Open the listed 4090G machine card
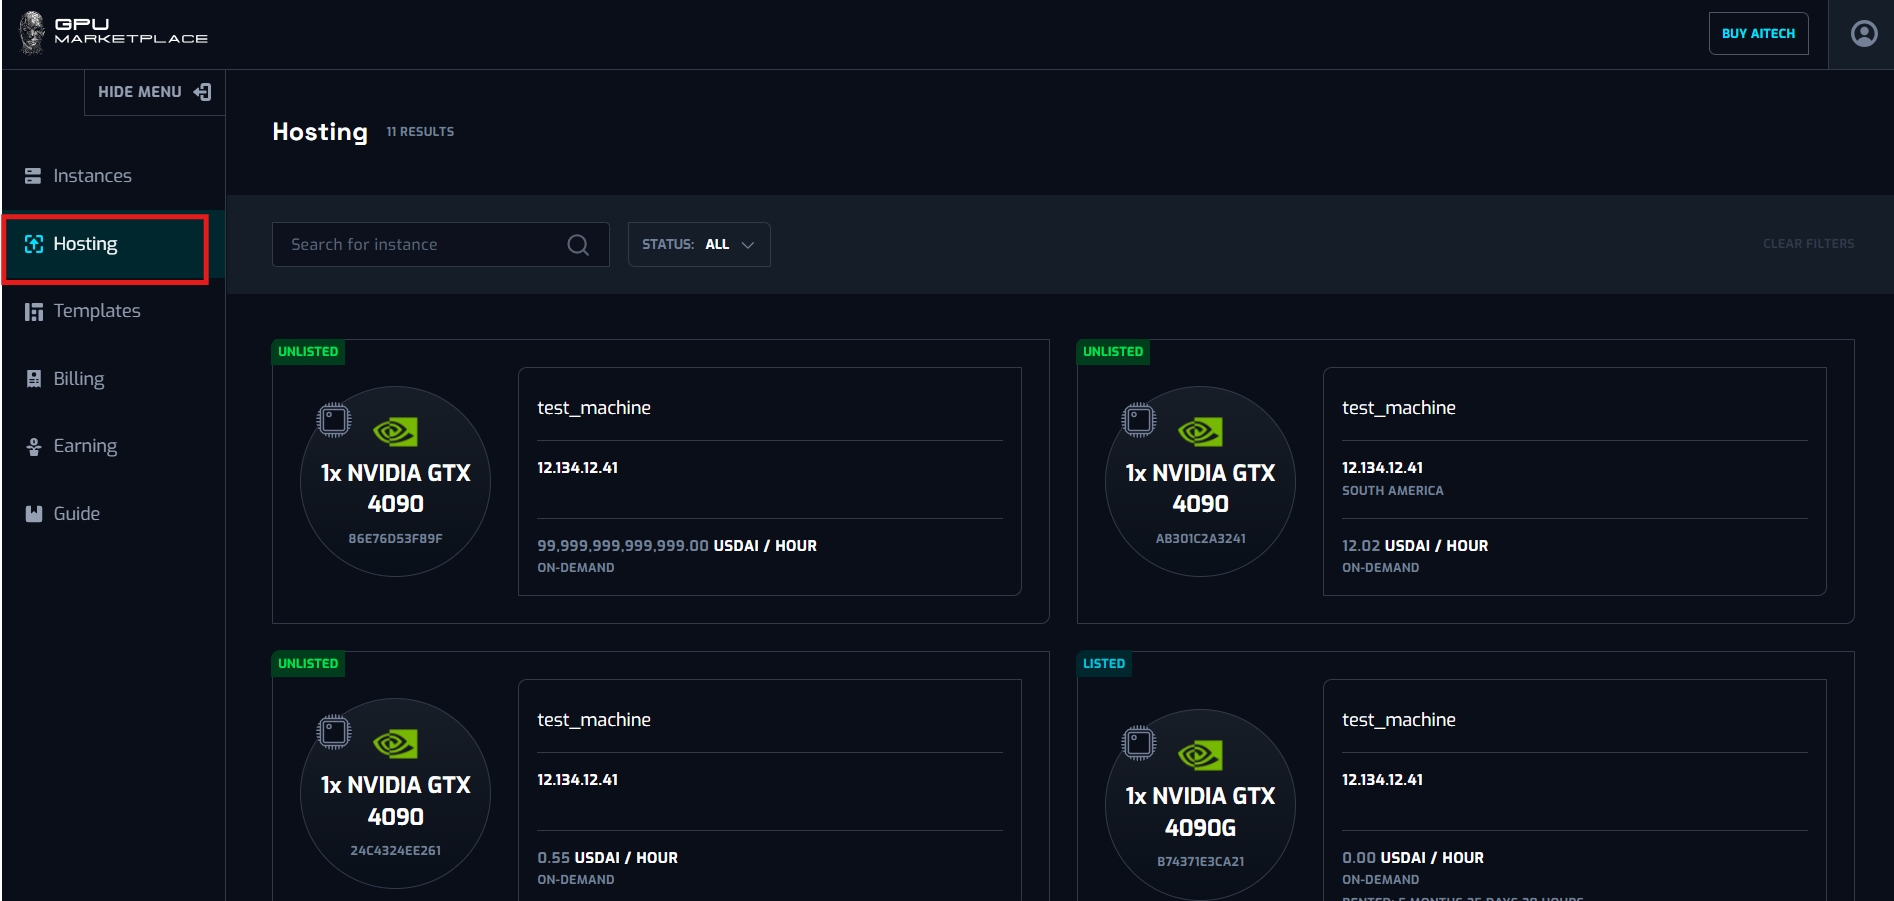Image resolution: width=1894 pixels, height=901 pixels. 1573,790
